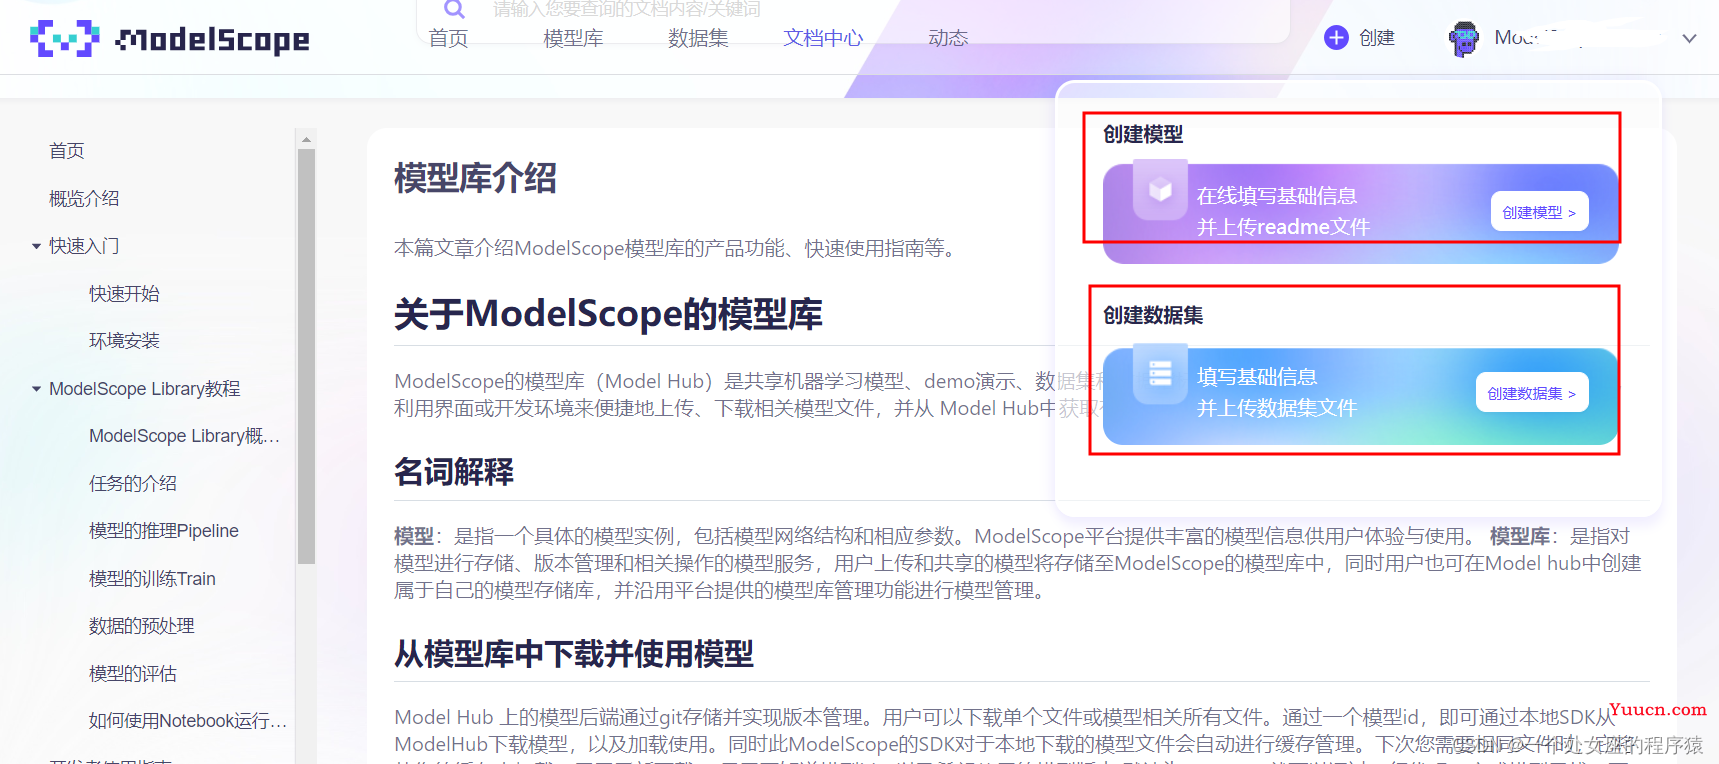
Task: Click the dataset list icon in 创建数据集 card
Action: pyautogui.click(x=1160, y=374)
